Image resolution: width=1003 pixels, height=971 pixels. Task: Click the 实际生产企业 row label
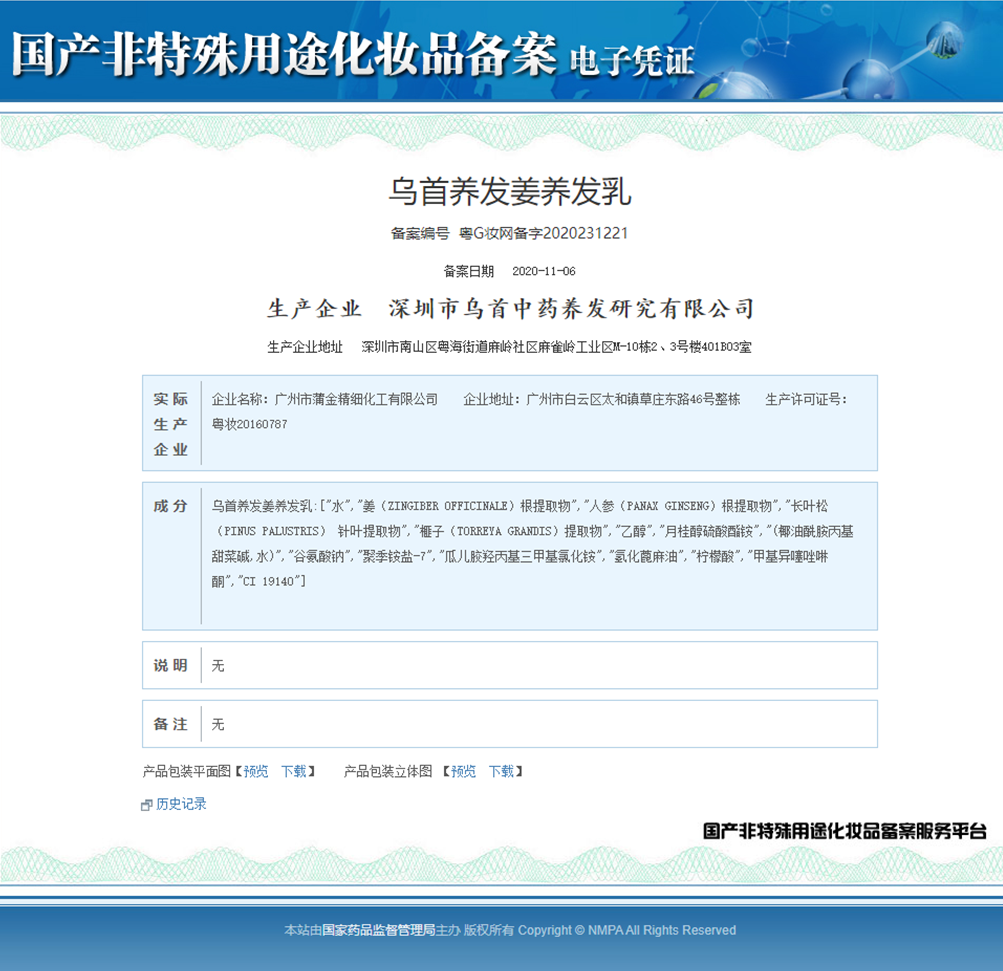pyautogui.click(x=171, y=424)
